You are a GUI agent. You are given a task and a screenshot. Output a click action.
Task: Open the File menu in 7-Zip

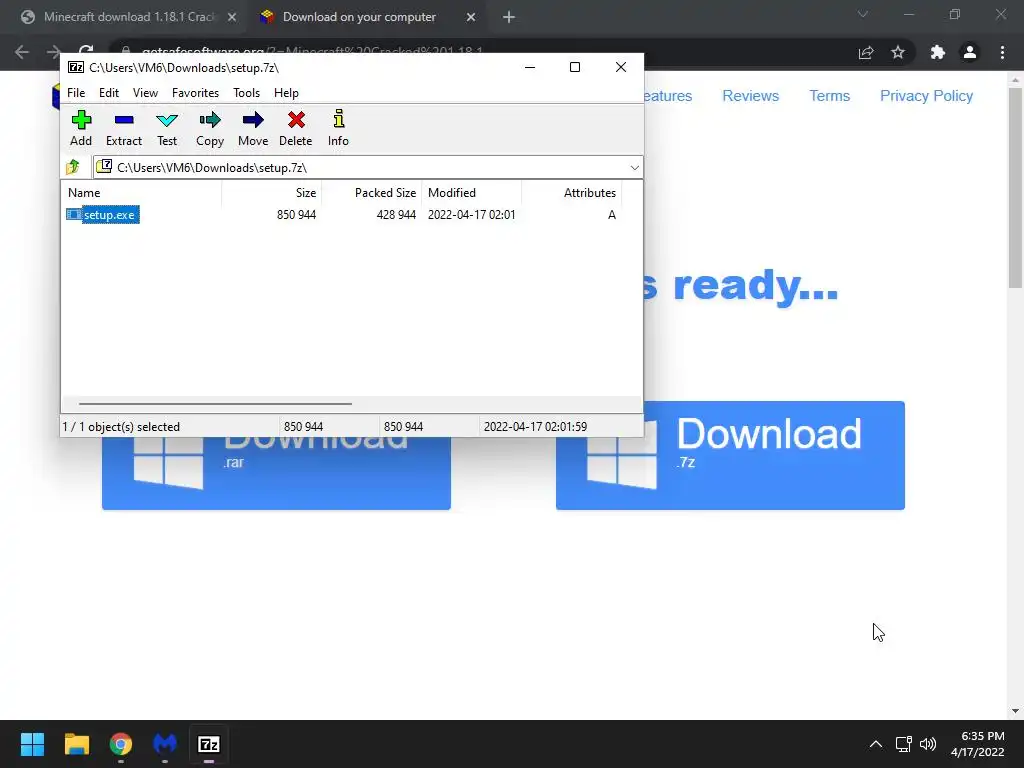click(76, 93)
